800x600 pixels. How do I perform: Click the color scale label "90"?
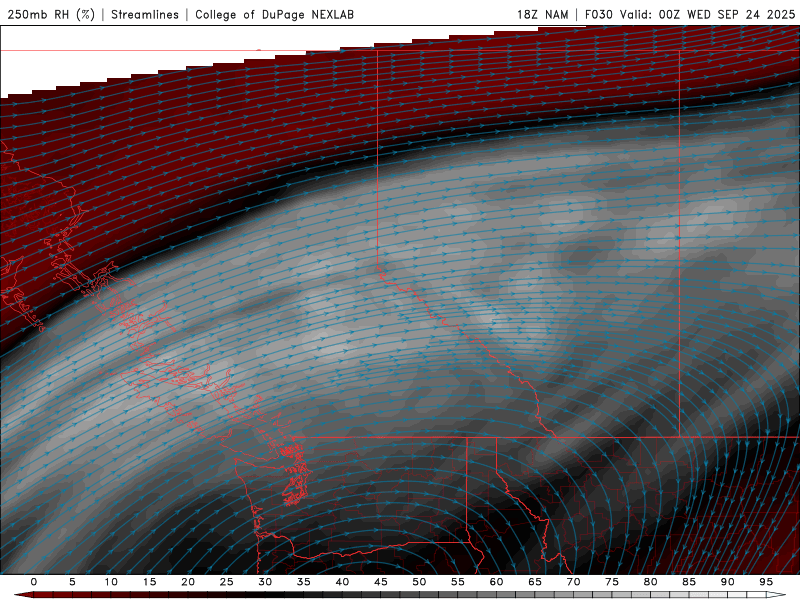pos(728,582)
